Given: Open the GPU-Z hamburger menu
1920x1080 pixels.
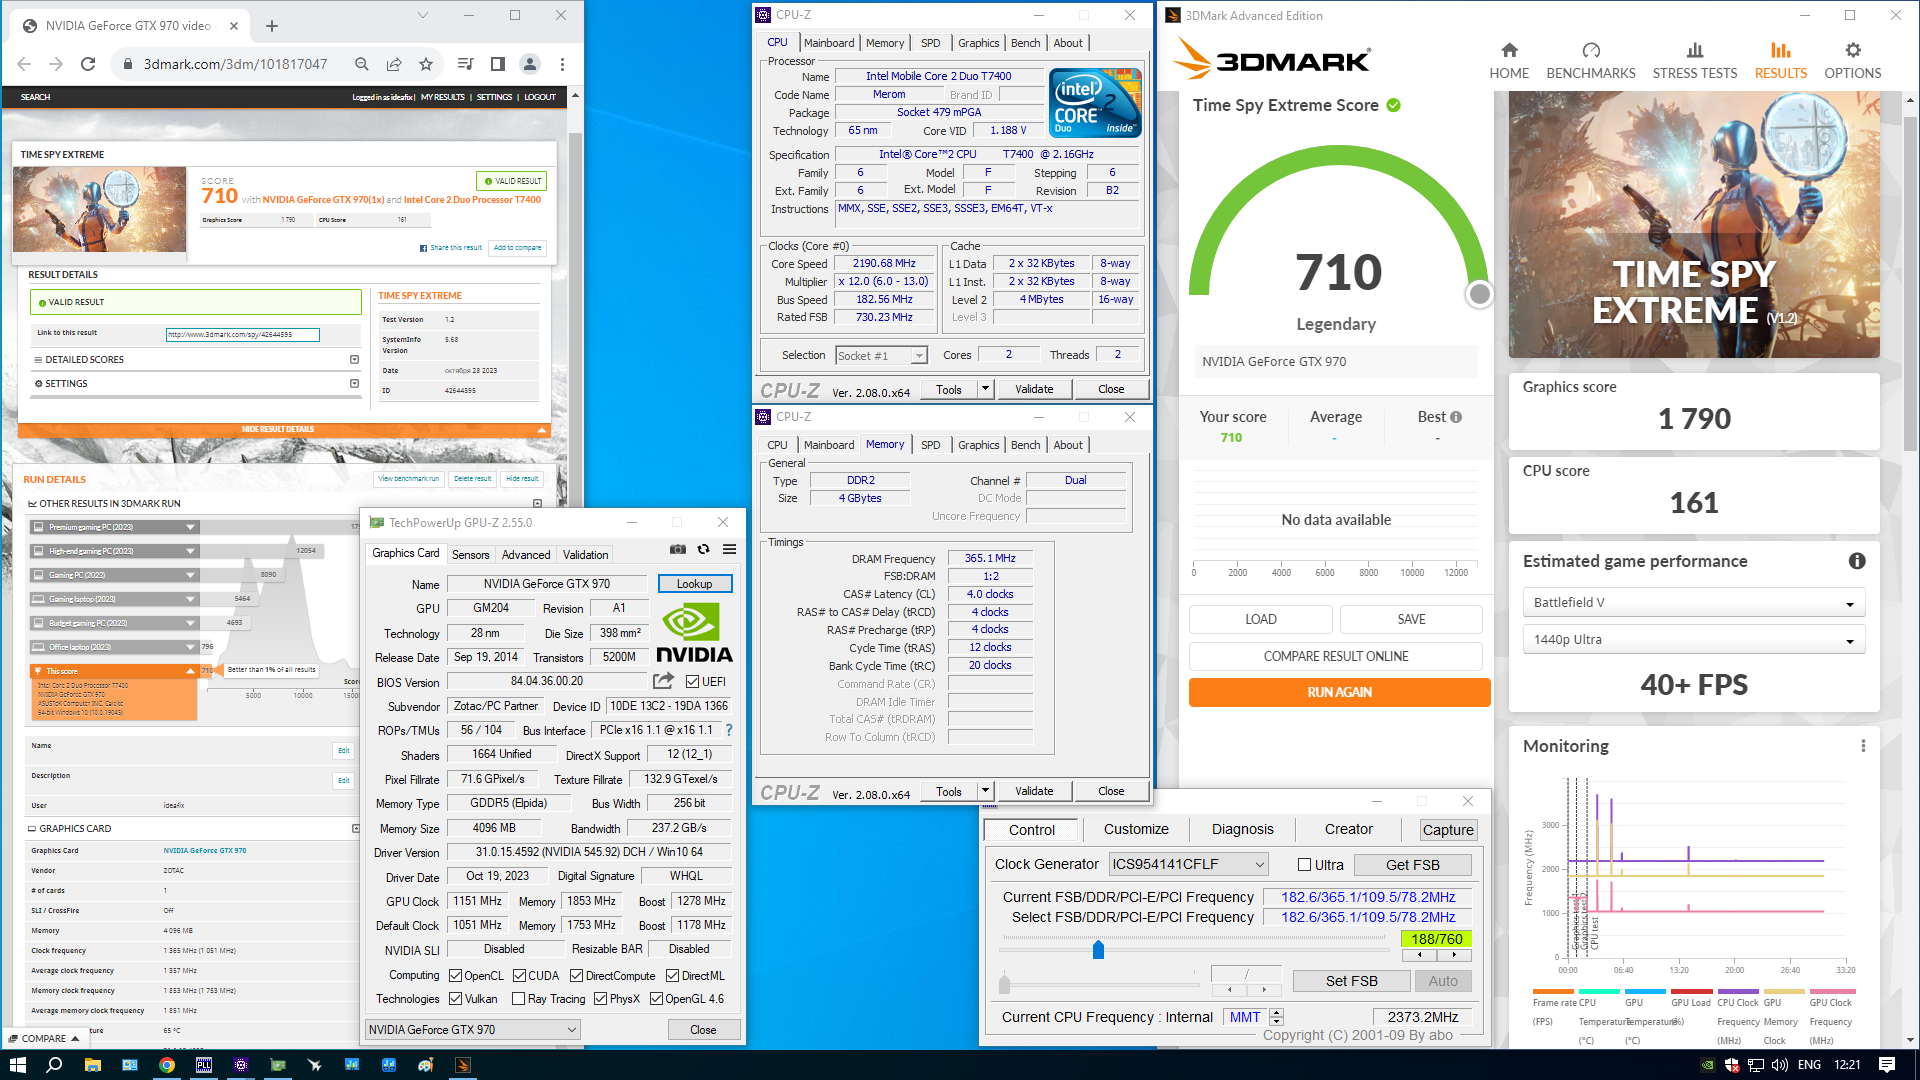Looking at the screenshot, I should 730,549.
